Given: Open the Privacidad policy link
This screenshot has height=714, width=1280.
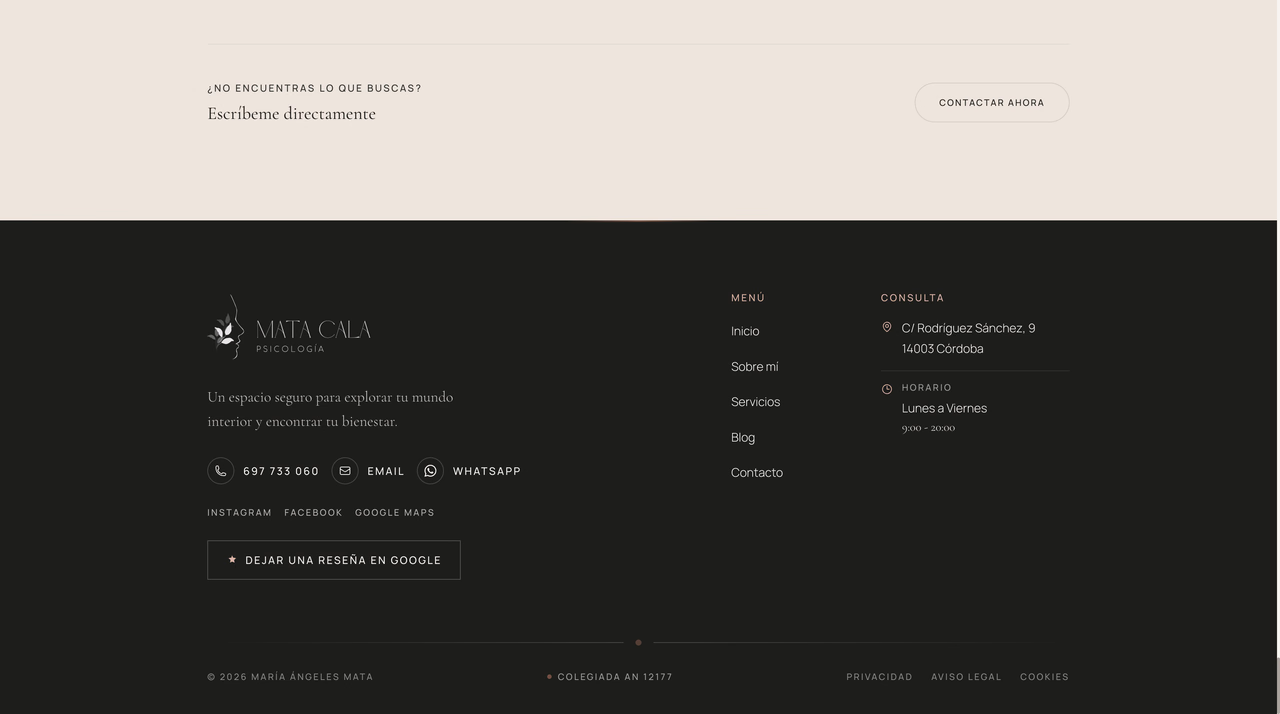Looking at the screenshot, I should (x=880, y=677).
